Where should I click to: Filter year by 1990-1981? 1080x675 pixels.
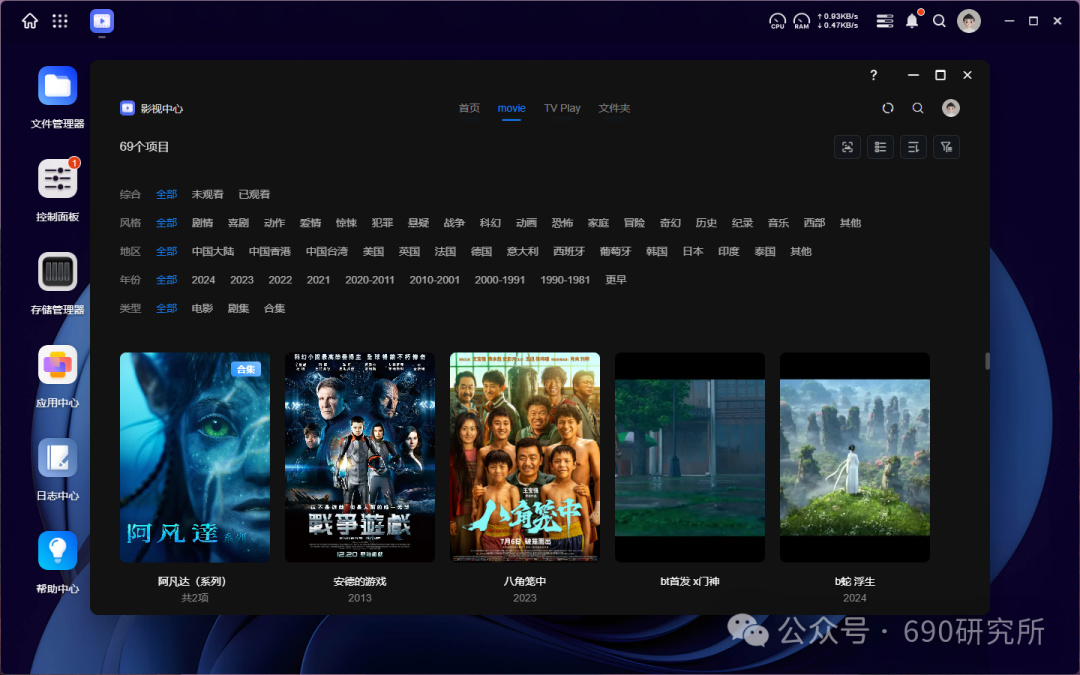565,280
